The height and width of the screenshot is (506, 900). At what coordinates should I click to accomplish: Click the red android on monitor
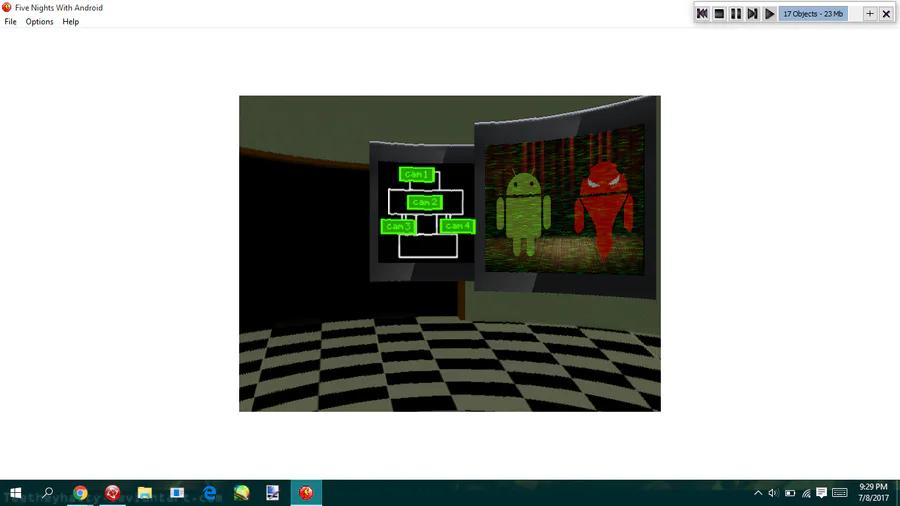604,210
